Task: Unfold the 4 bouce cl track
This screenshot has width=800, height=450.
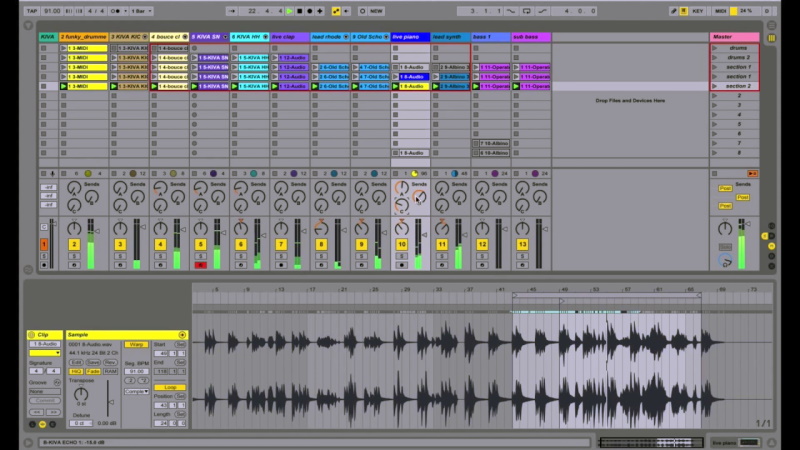Action: (x=185, y=37)
